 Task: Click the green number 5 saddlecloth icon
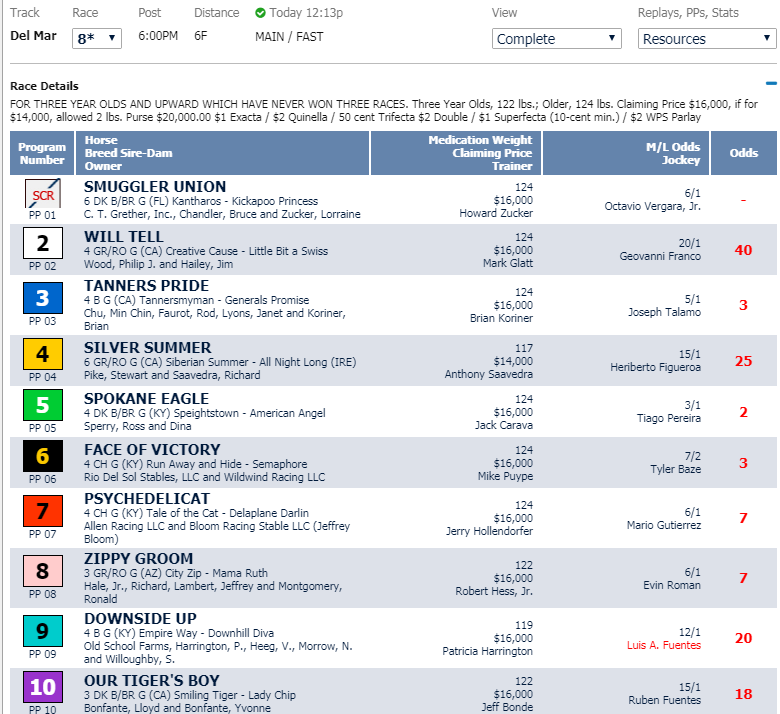point(42,406)
